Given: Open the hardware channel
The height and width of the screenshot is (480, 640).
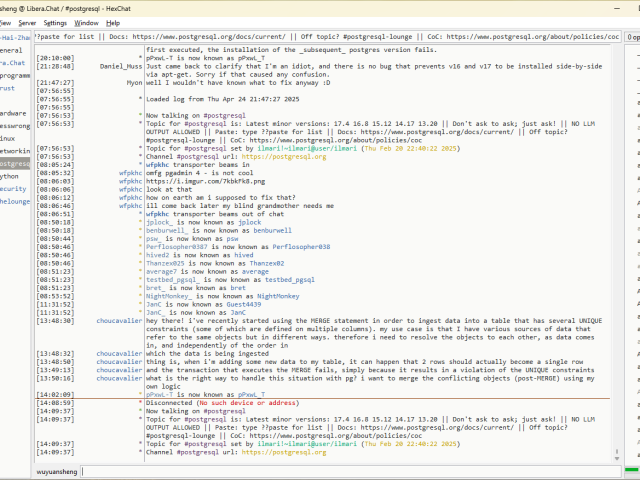Looking at the screenshot, I should pos(14,113).
